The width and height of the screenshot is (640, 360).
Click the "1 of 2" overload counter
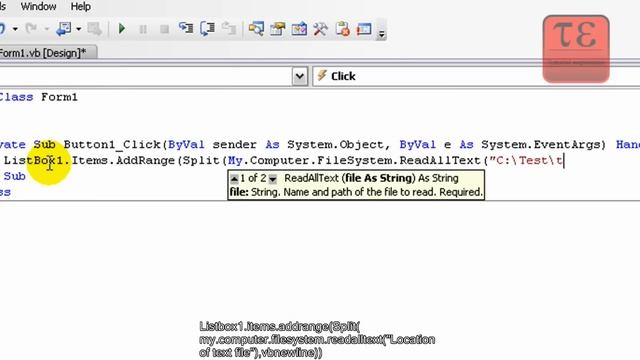[x=253, y=178]
